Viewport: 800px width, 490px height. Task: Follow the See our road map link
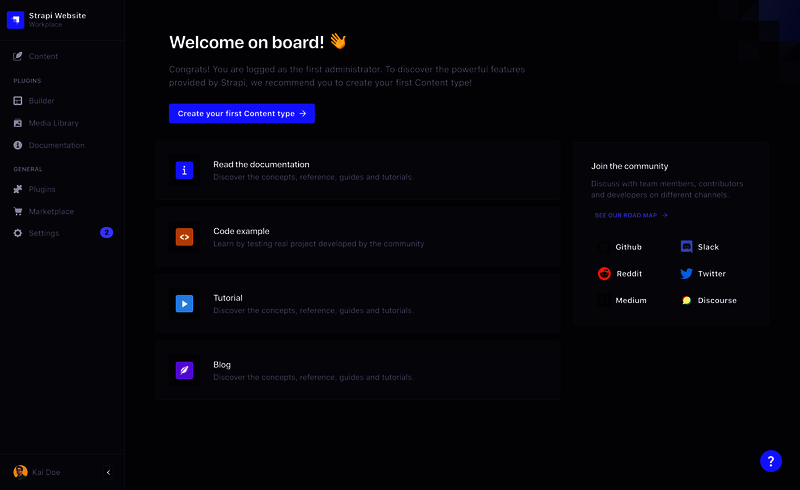point(631,215)
